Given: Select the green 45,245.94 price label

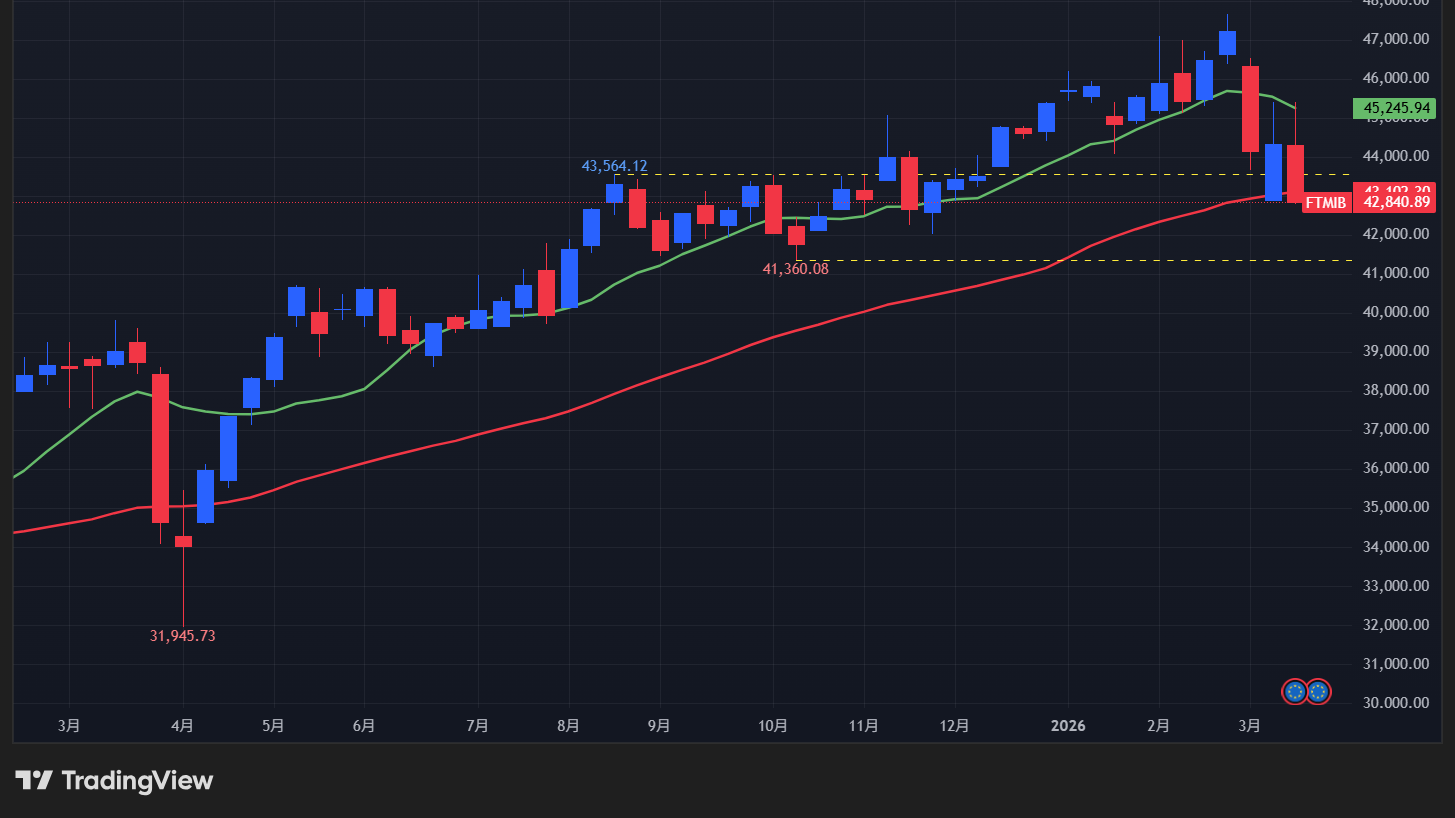Looking at the screenshot, I should click(1393, 108).
